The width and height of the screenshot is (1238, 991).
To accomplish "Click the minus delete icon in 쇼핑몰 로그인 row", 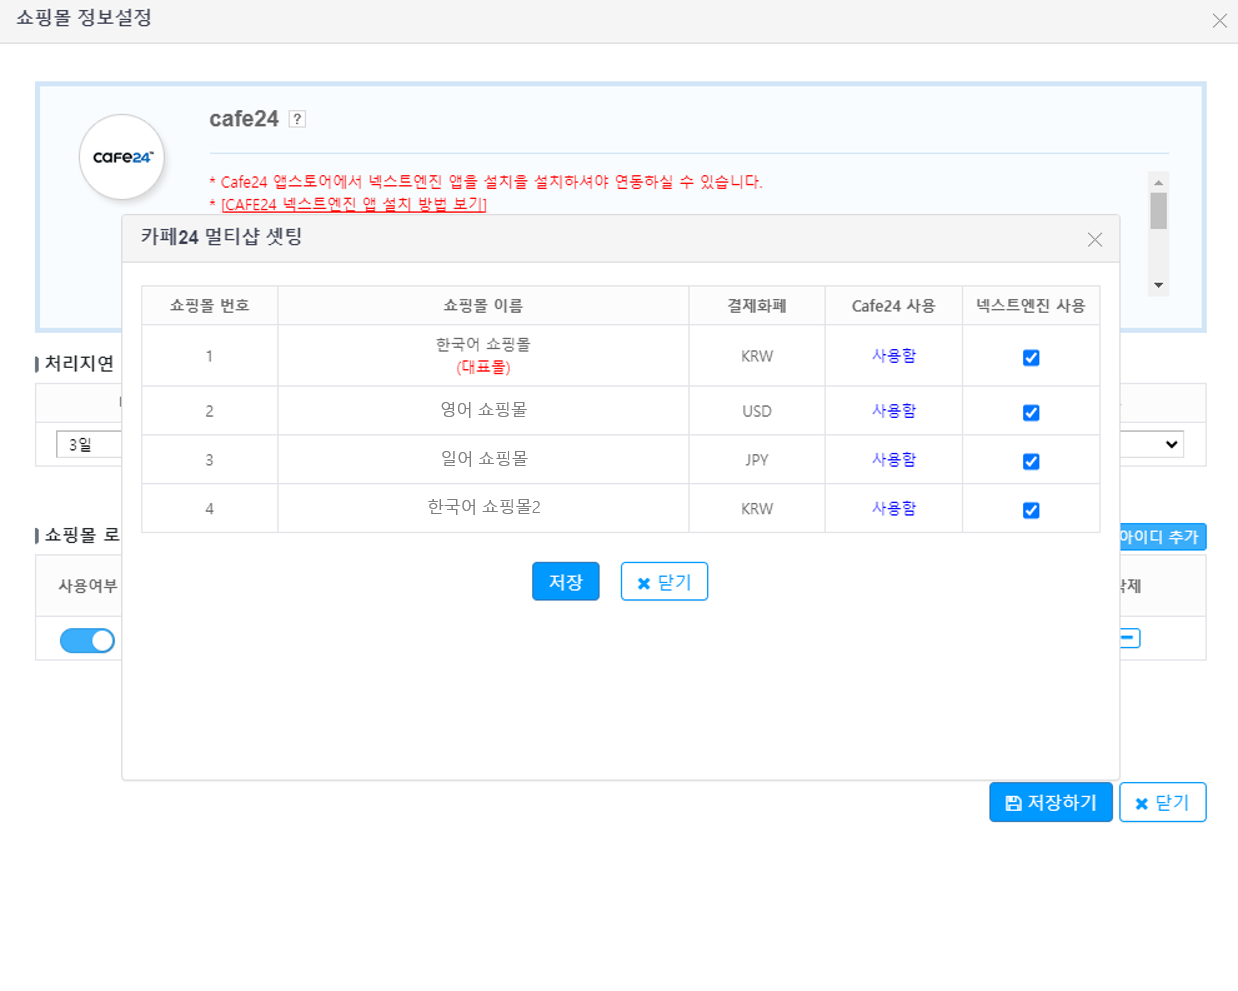I will coord(1129,638).
